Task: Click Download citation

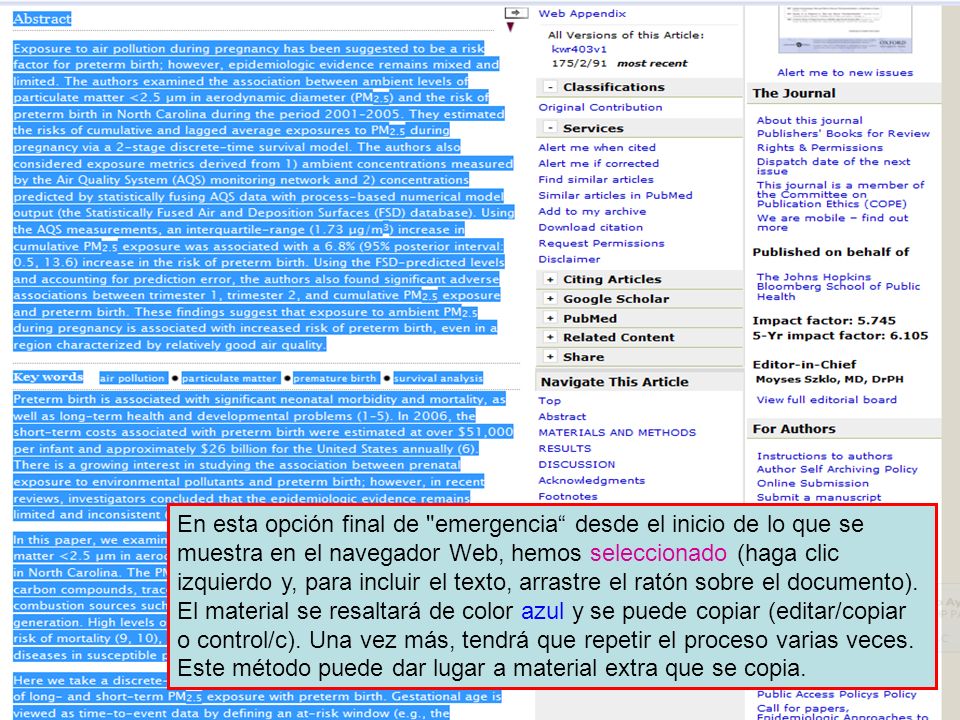Action: (x=590, y=227)
